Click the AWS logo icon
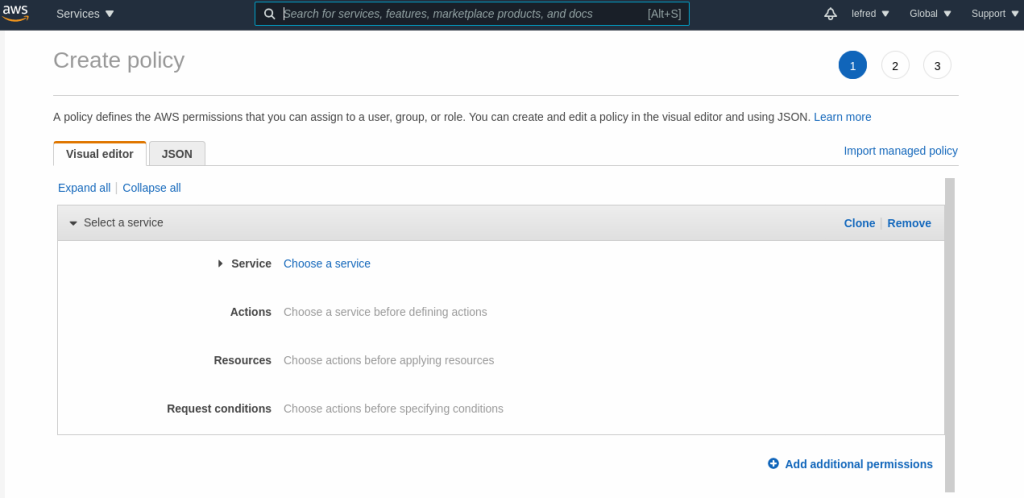This screenshot has width=1024, height=498. (15, 14)
